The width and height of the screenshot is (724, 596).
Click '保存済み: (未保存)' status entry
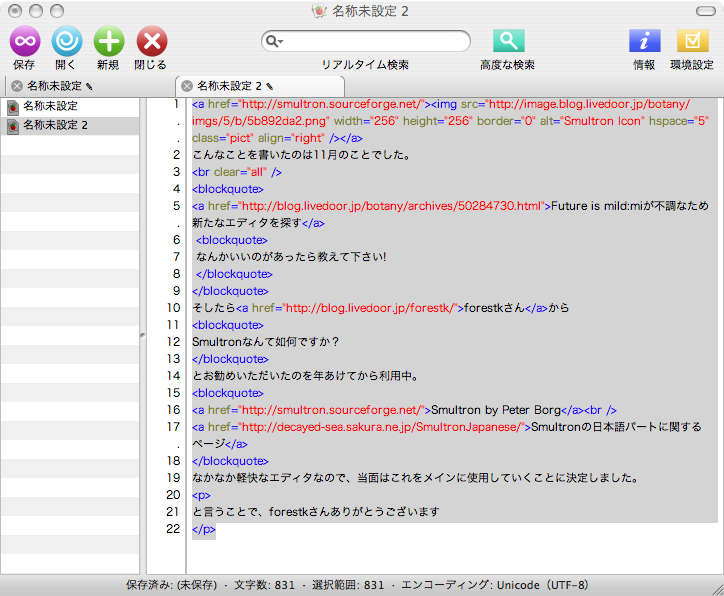171,585
